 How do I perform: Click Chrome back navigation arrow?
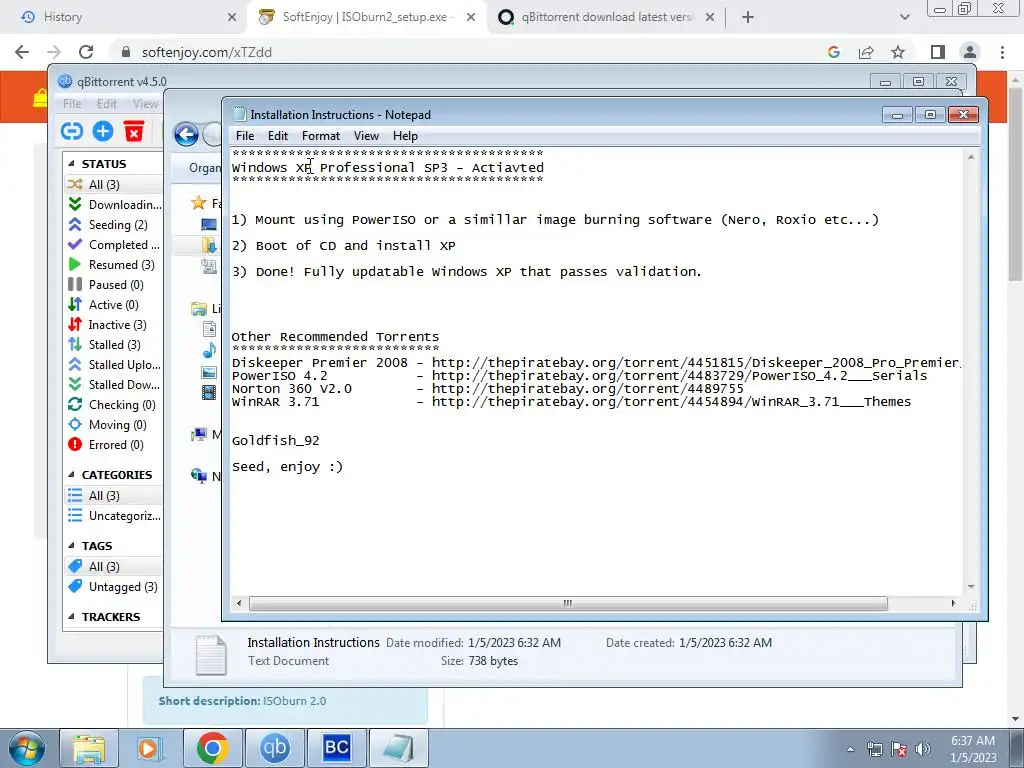coord(22,52)
